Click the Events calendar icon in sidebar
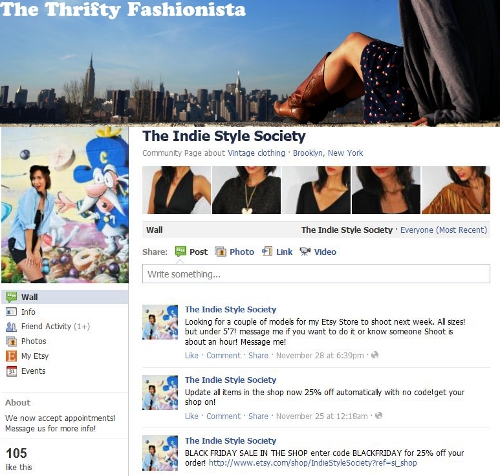The image size is (500, 476). [11, 371]
